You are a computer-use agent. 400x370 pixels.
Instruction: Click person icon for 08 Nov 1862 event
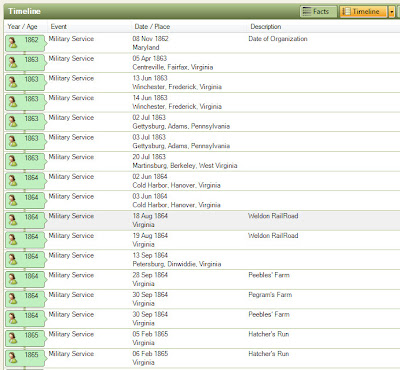coord(13,43)
